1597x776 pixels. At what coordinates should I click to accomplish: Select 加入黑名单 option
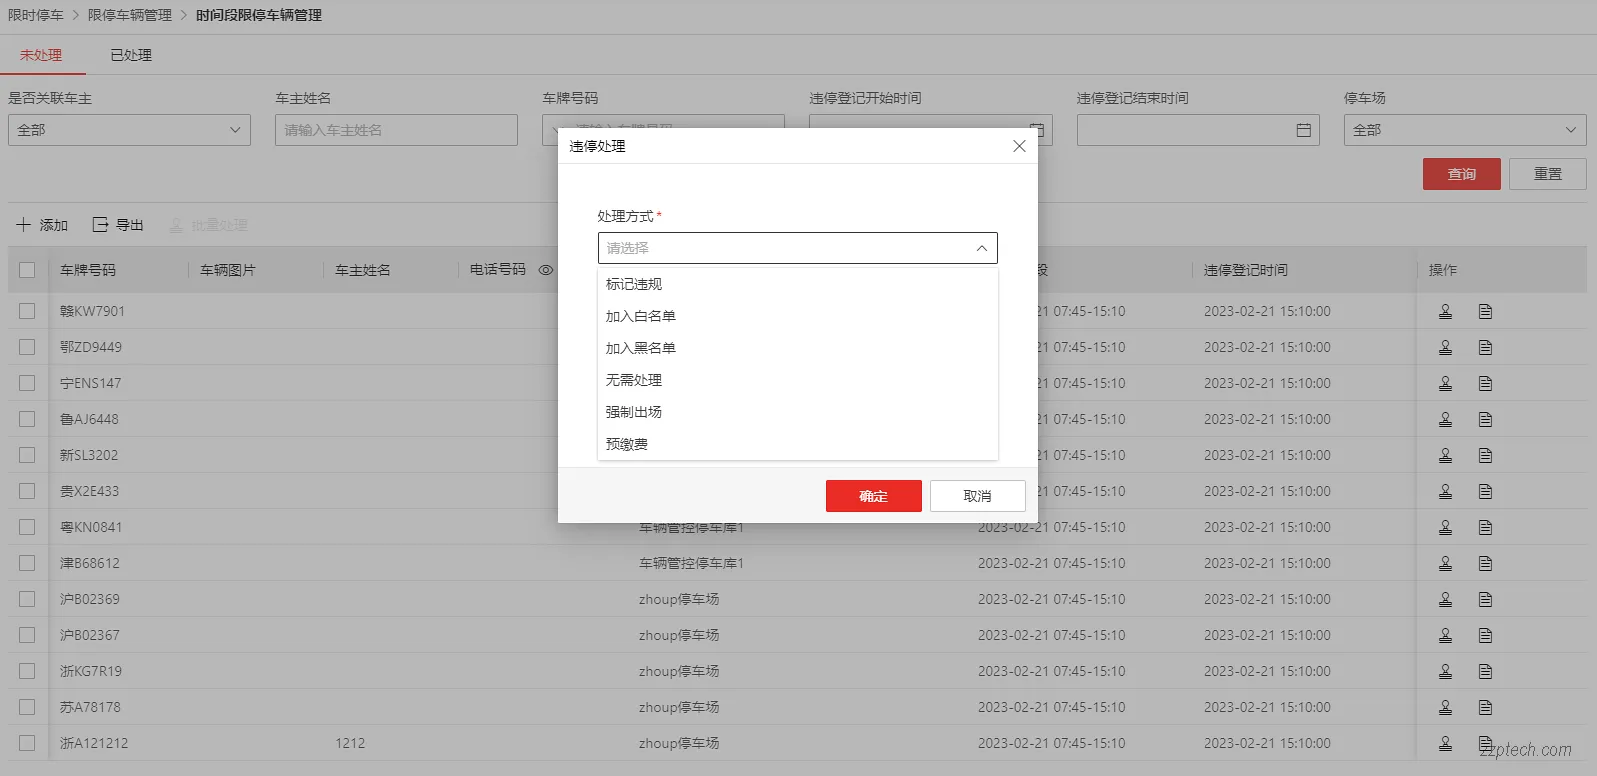tap(797, 348)
